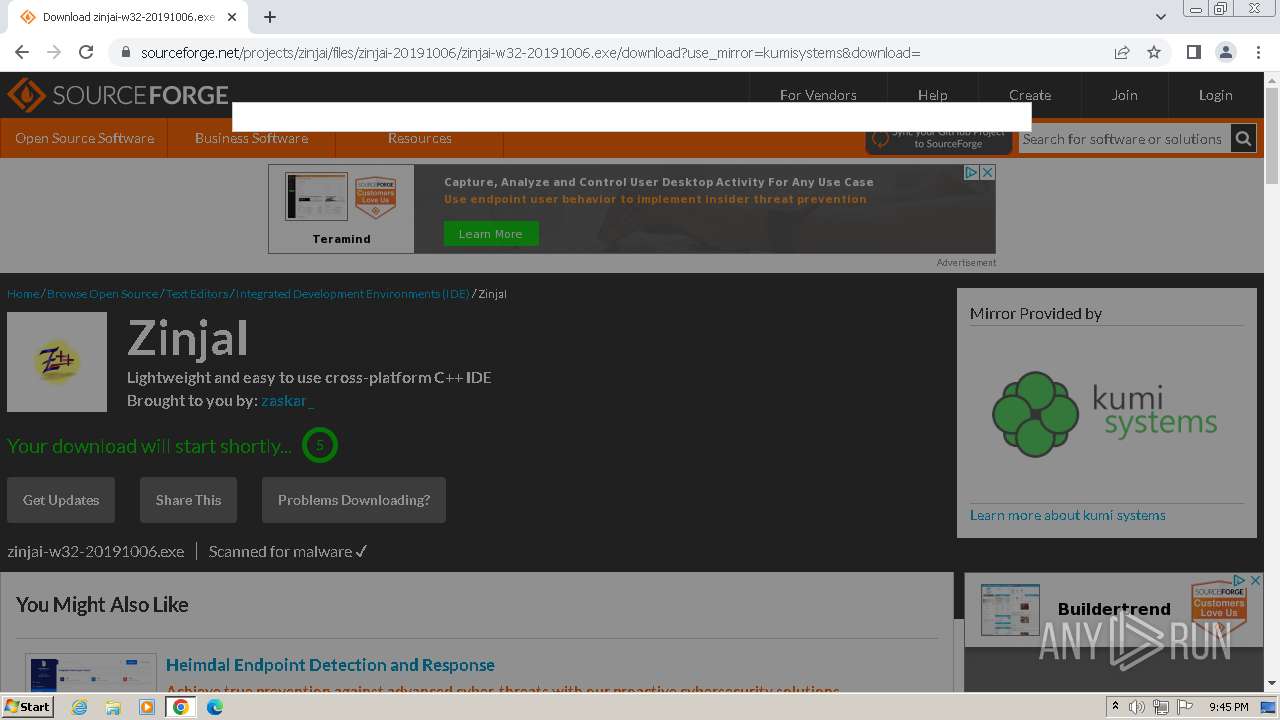View site information padlock icon
Viewport: 1280px width, 720px height.
(x=125, y=52)
